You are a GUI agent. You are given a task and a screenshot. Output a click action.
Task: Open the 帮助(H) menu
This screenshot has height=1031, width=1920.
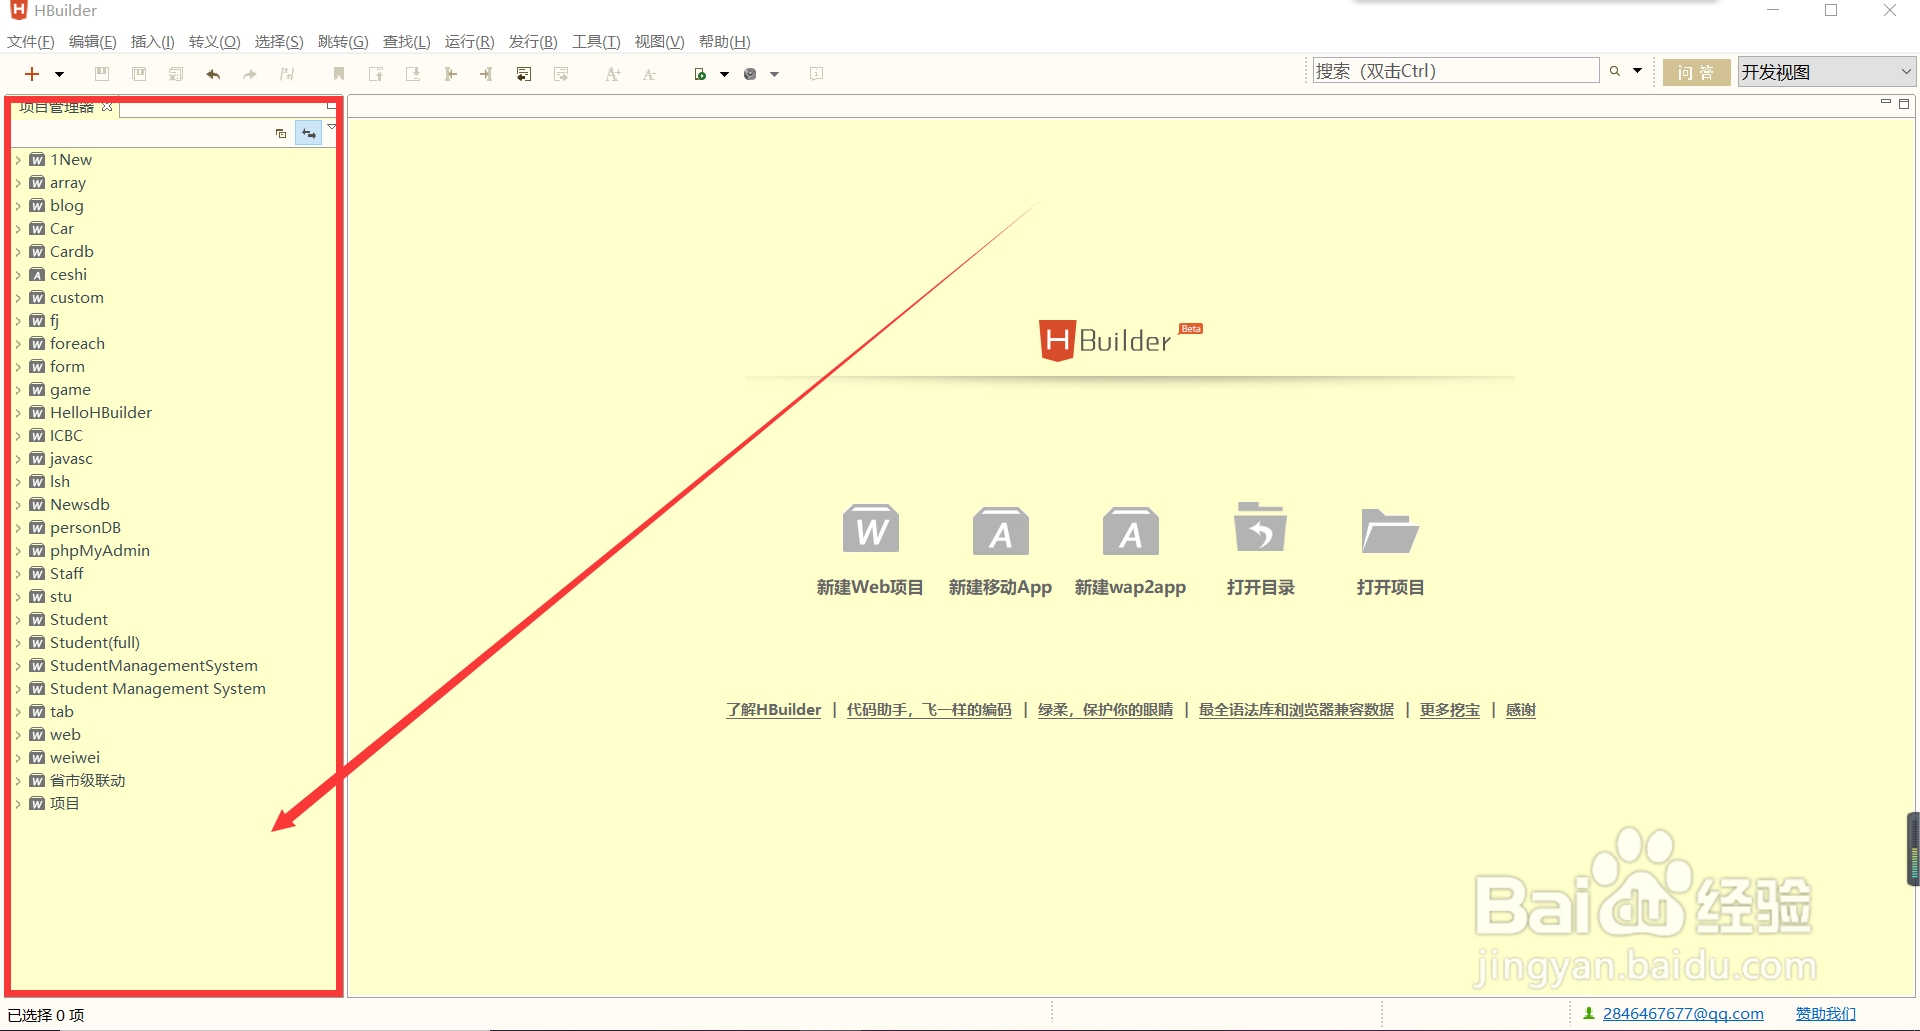tap(724, 42)
